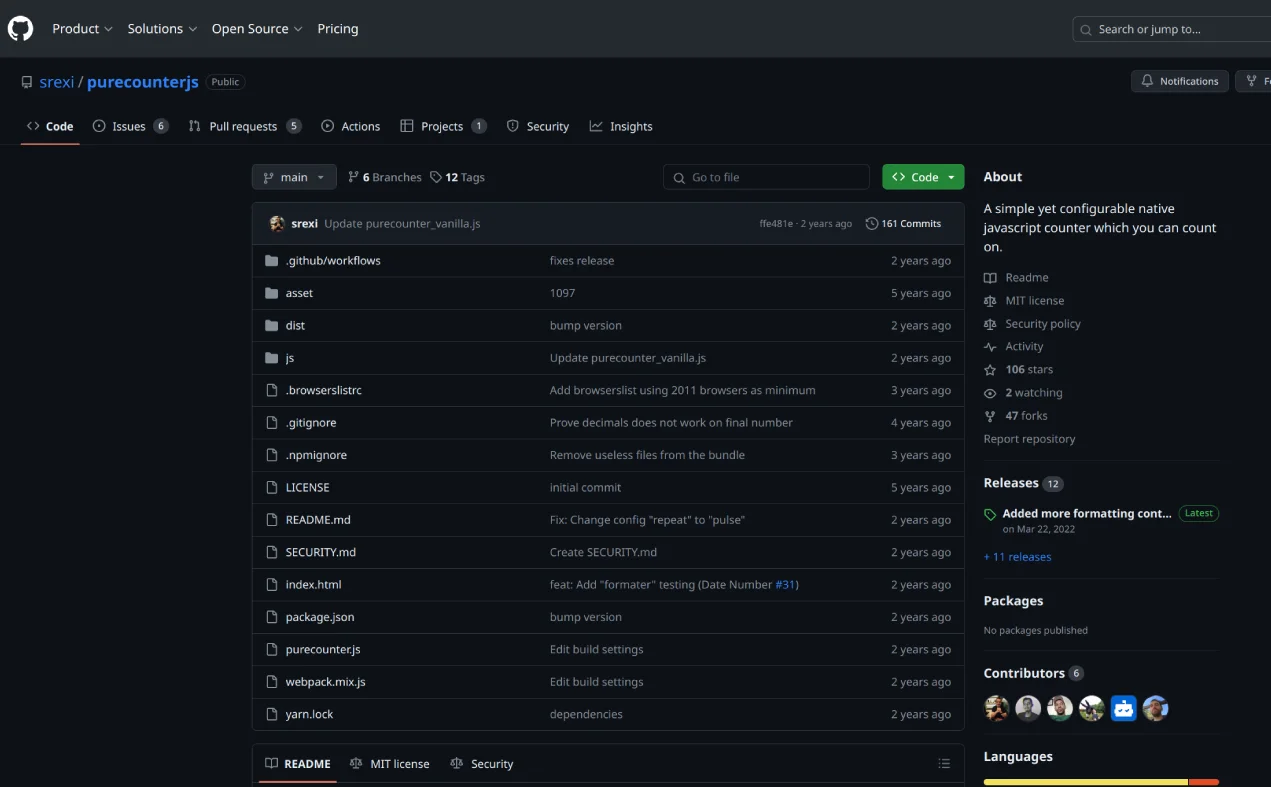The image size is (1271, 787).
Task: Select the Security tab below the file list
Action: [482, 763]
